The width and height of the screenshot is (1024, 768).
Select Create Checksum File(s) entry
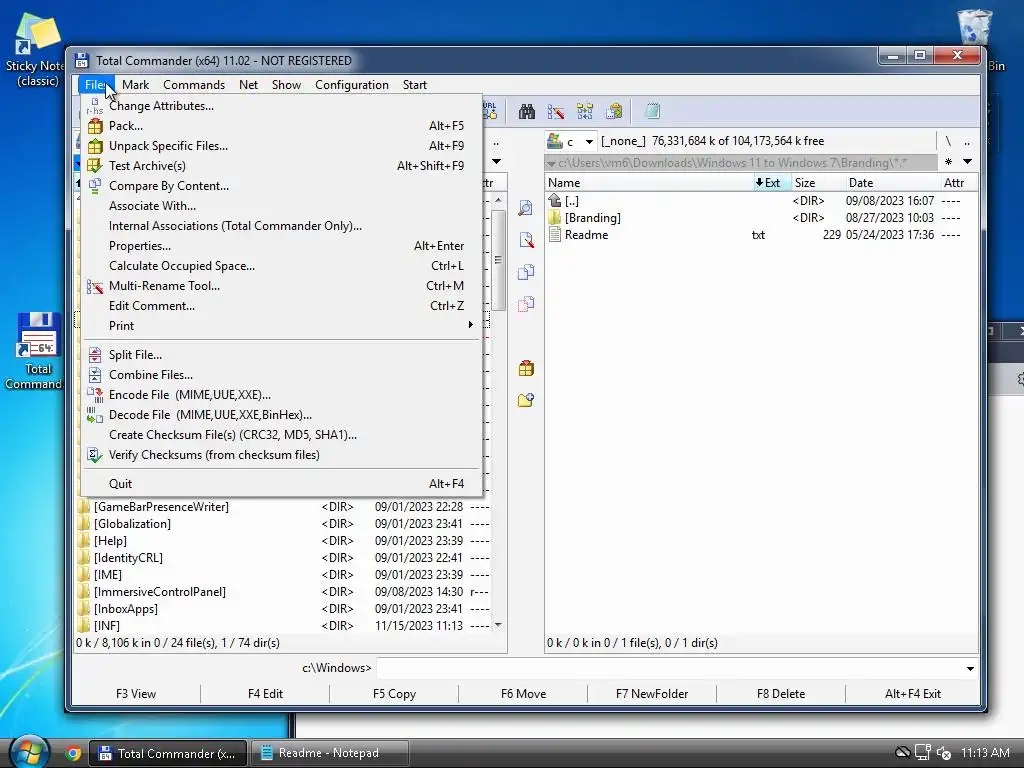[281, 435]
